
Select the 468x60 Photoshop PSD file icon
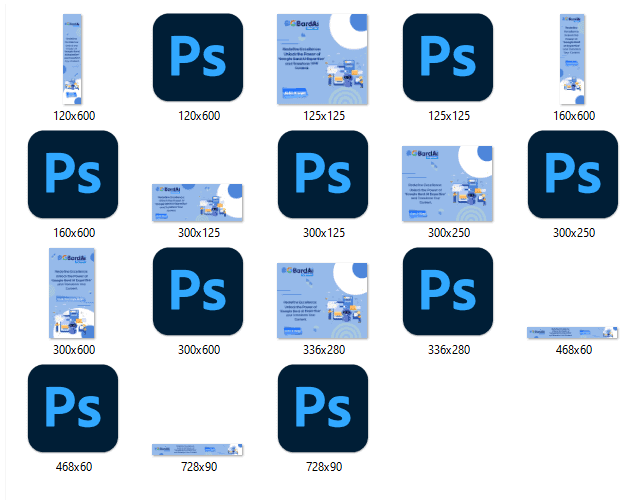tap(73, 408)
